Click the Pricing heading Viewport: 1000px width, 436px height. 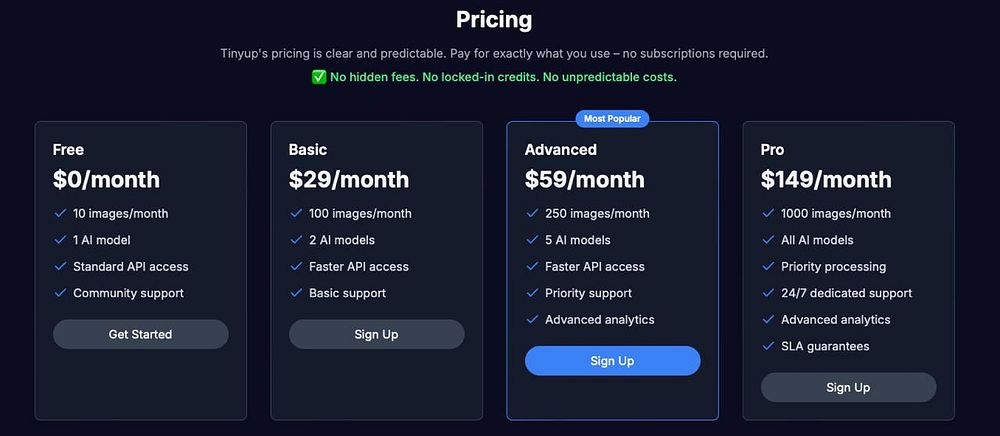tap(494, 20)
